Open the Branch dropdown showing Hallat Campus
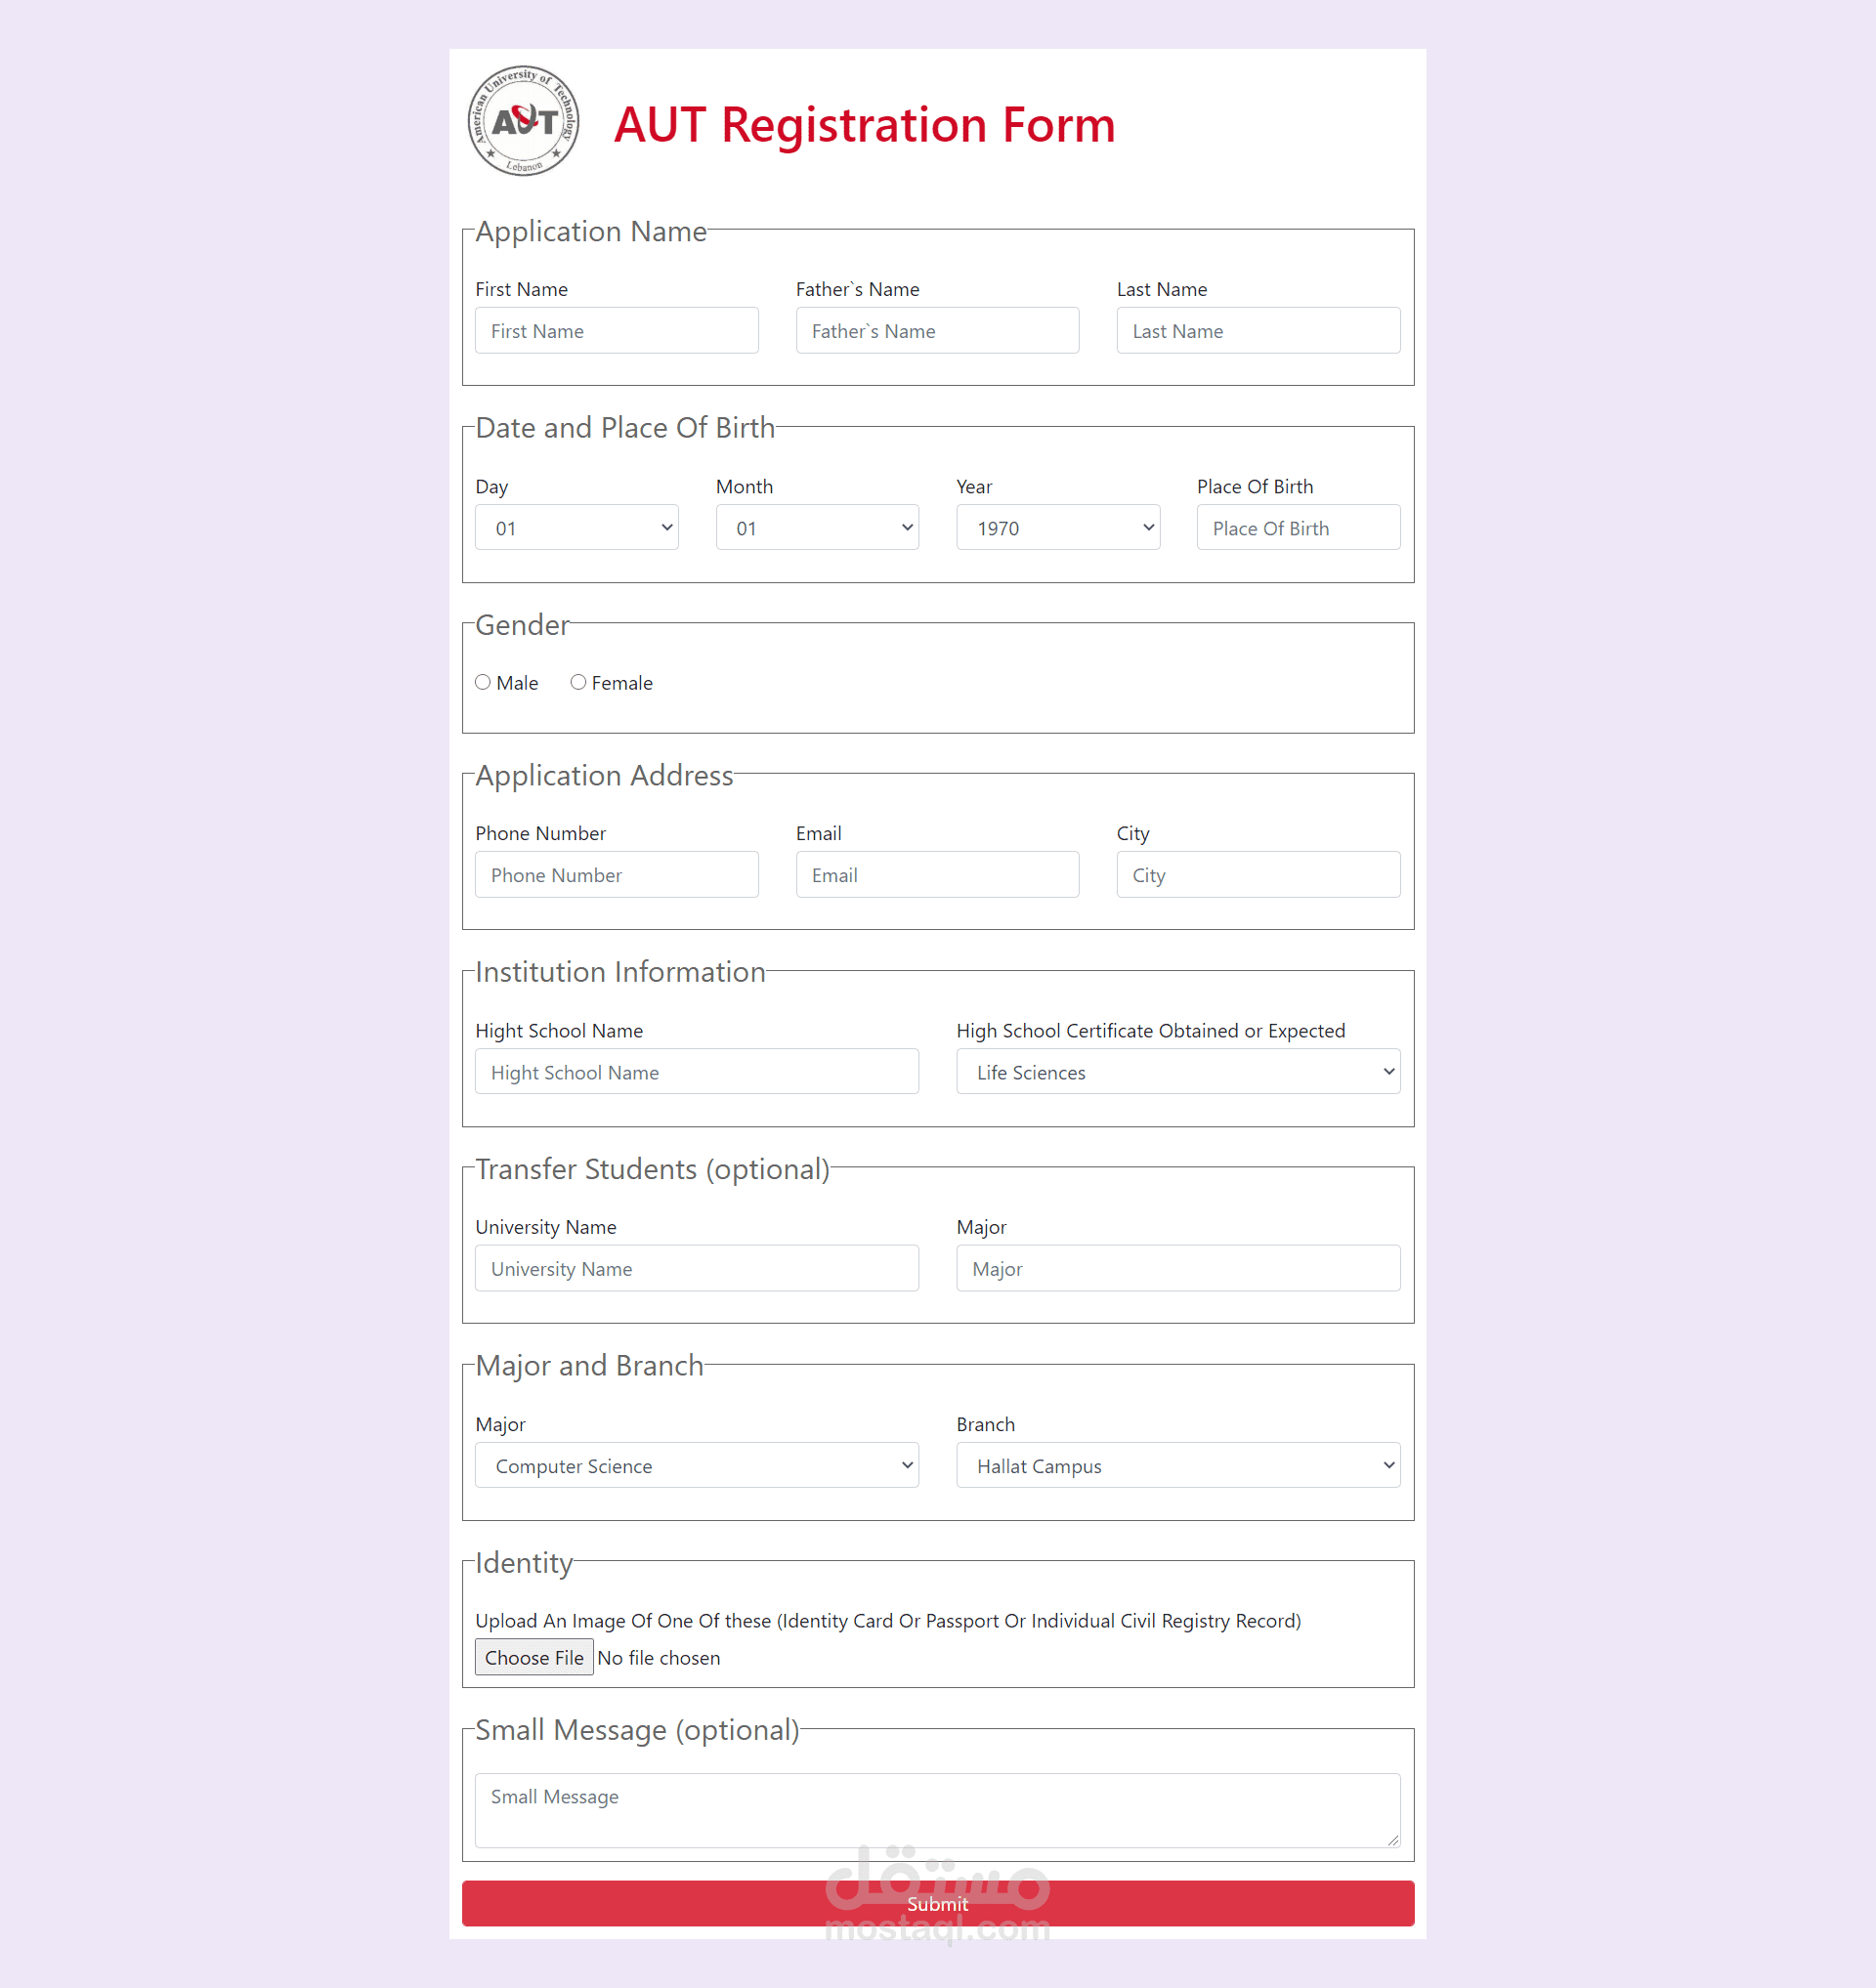The image size is (1876, 1988). pos(1178,1465)
